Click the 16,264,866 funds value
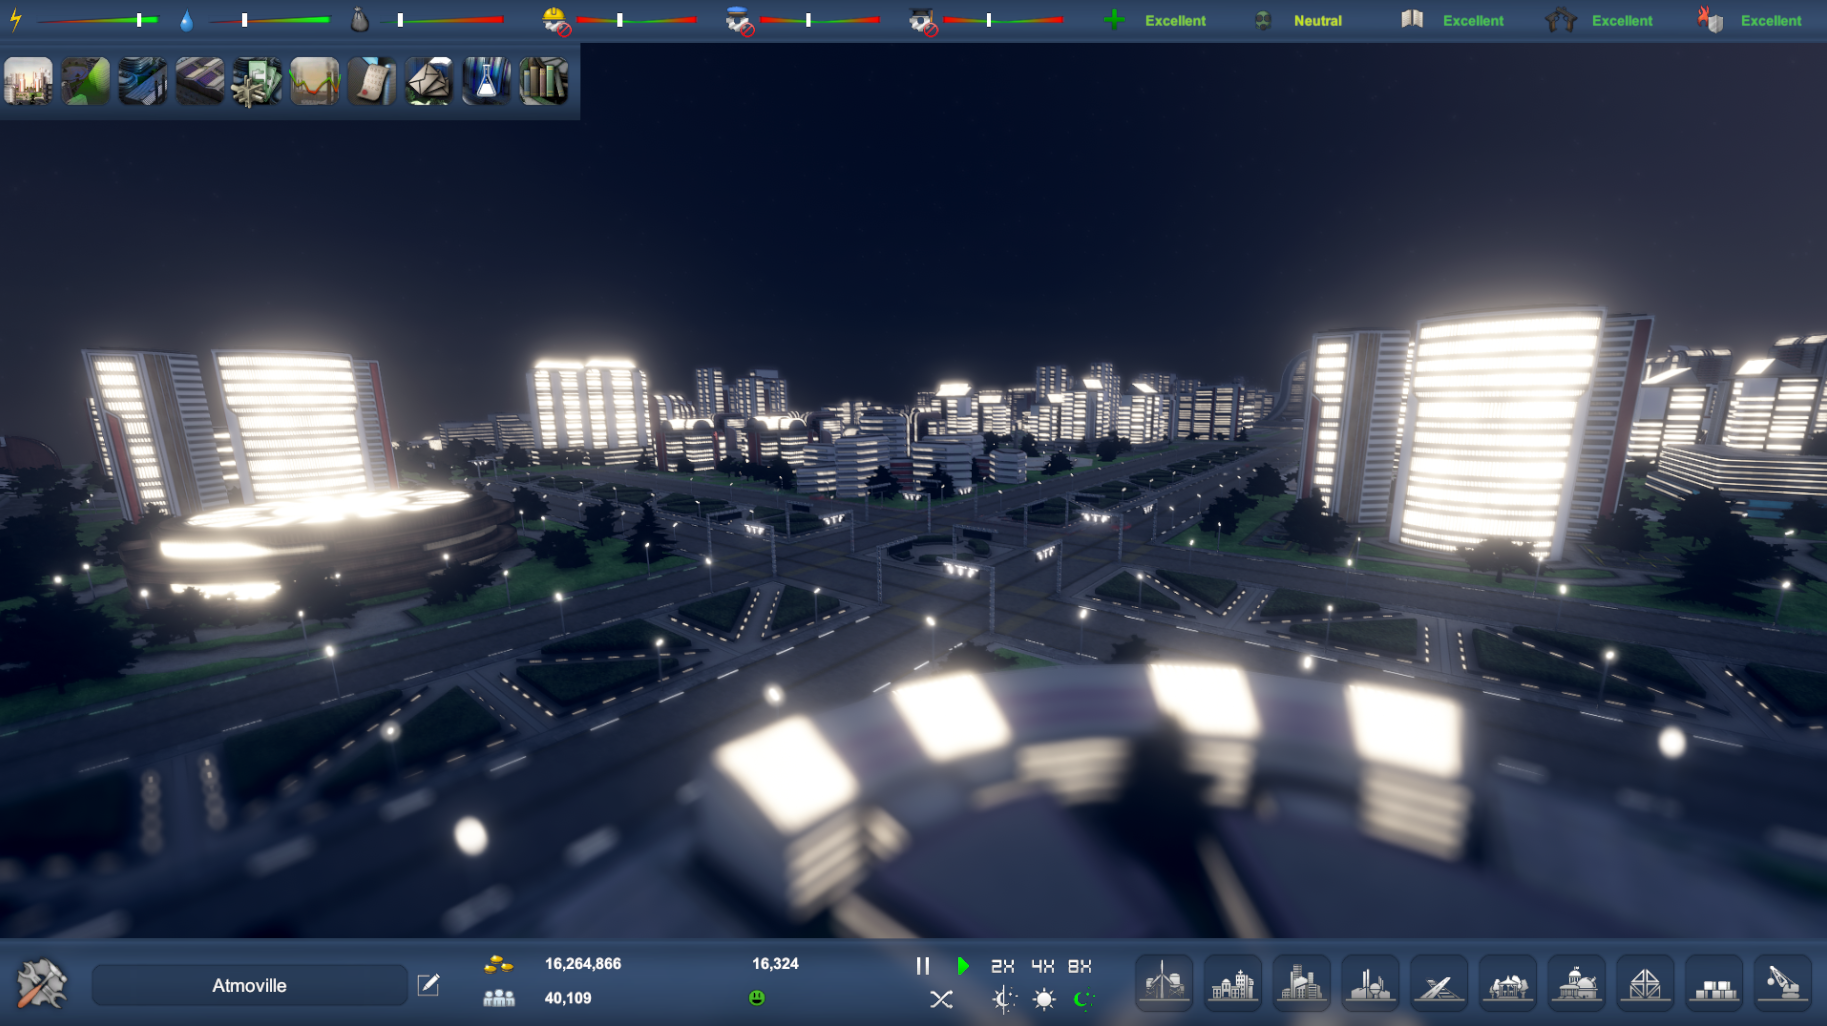Screen dimensions: 1827x1026 point(583,964)
